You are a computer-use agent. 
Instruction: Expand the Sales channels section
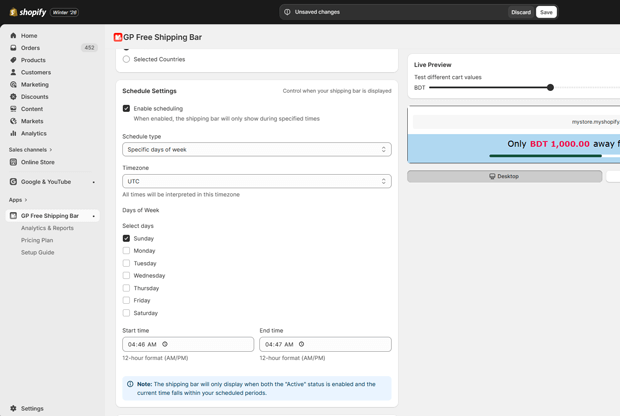(30, 150)
